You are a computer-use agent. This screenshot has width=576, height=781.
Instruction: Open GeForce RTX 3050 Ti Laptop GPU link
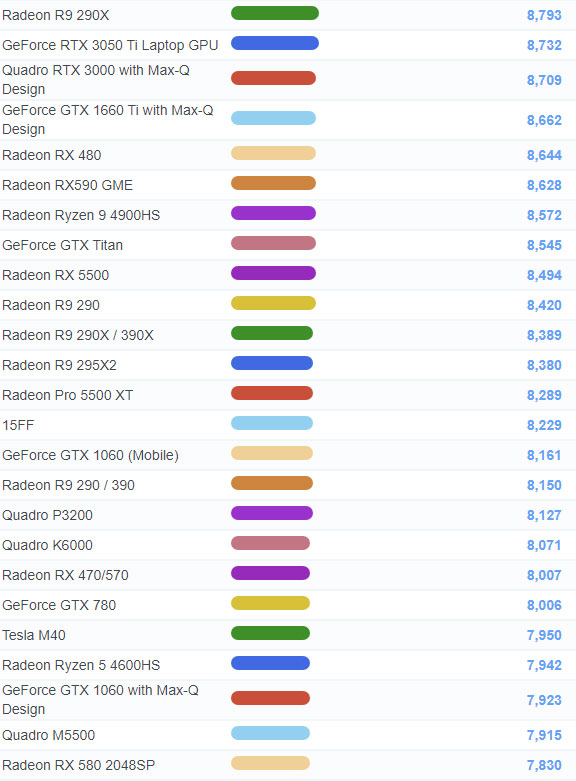(x=110, y=45)
